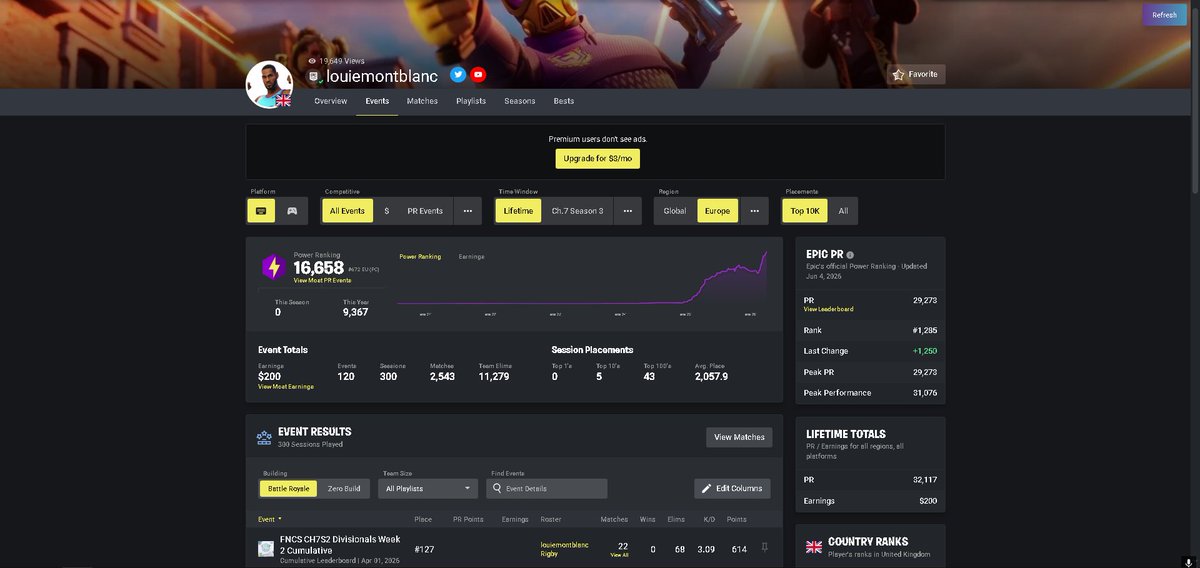The image size is (1200, 568).
Task: Open the Overview tab
Action: 330,101
